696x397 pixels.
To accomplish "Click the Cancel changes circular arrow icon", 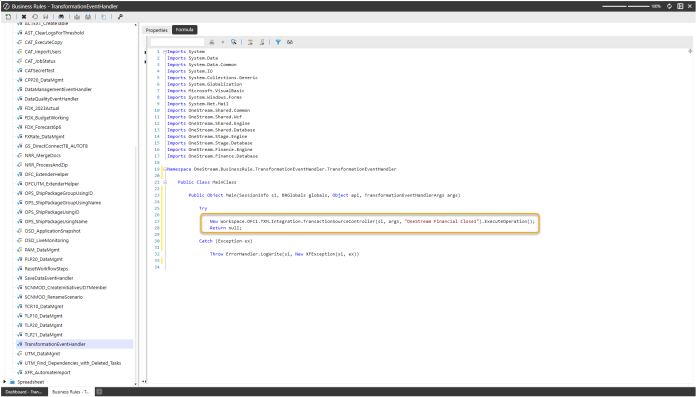I will click(35, 17).
